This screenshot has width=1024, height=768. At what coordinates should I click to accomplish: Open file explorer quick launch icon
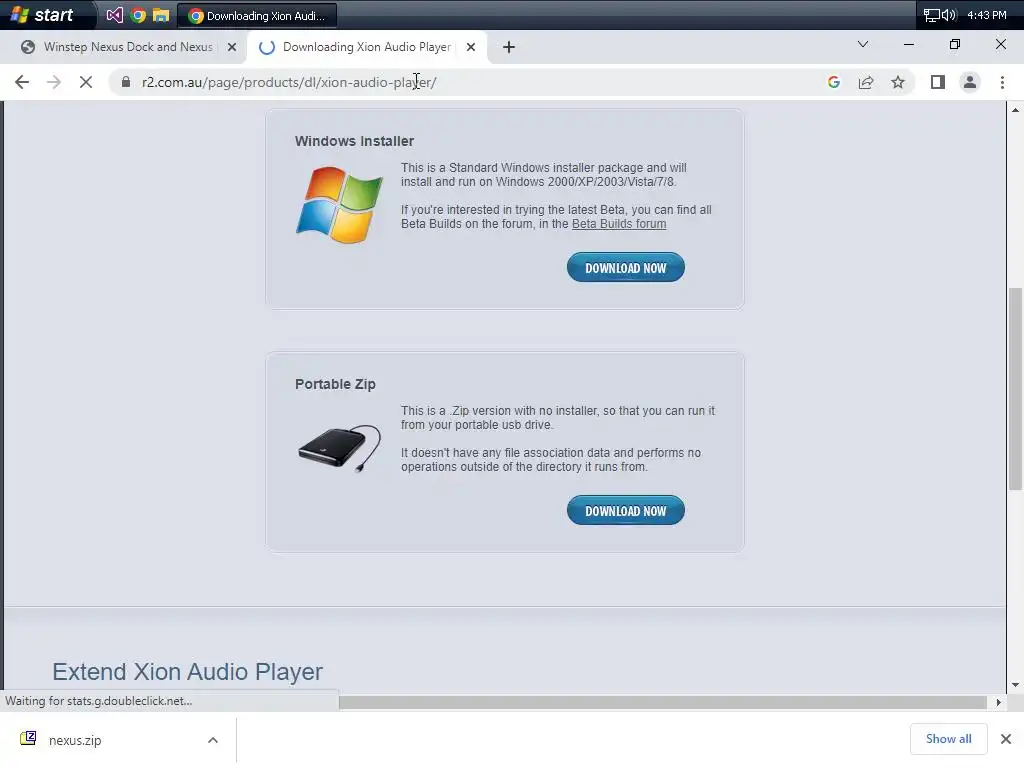tap(161, 14)
